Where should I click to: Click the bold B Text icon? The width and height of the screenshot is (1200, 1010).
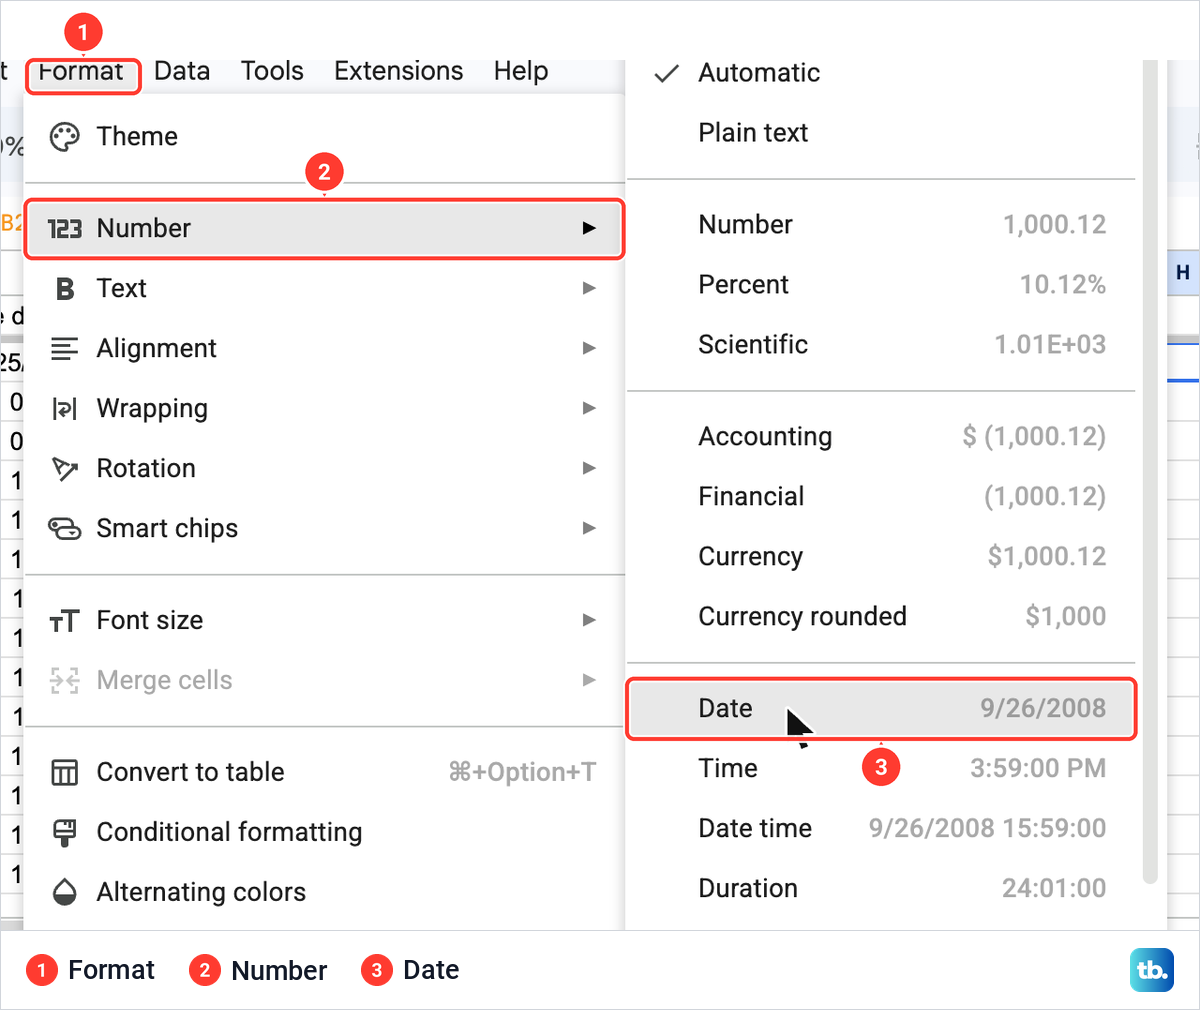[x=65, y=289]
